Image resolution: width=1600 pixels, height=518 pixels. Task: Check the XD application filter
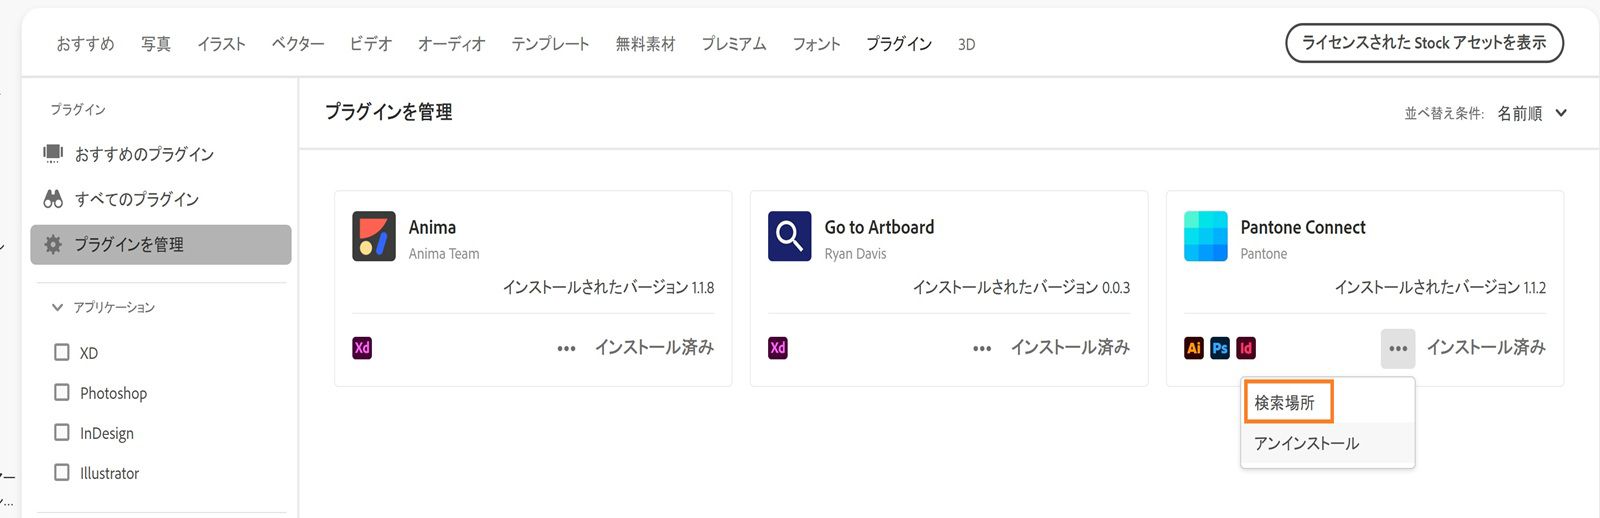(62, 352)
